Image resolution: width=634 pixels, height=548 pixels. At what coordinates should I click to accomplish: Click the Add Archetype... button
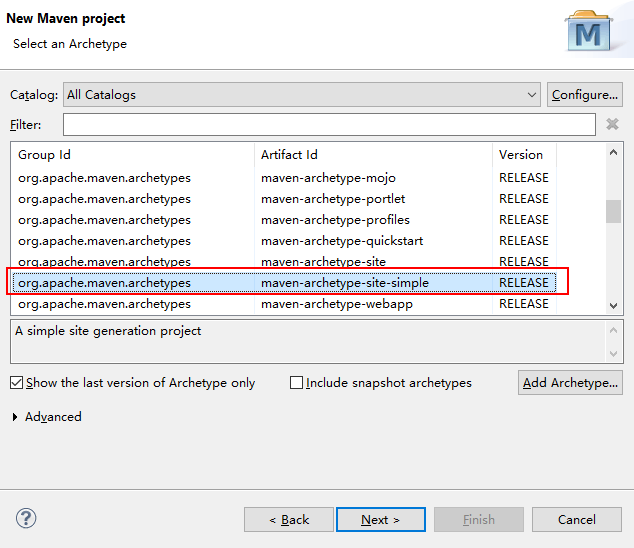coord(570,383)
